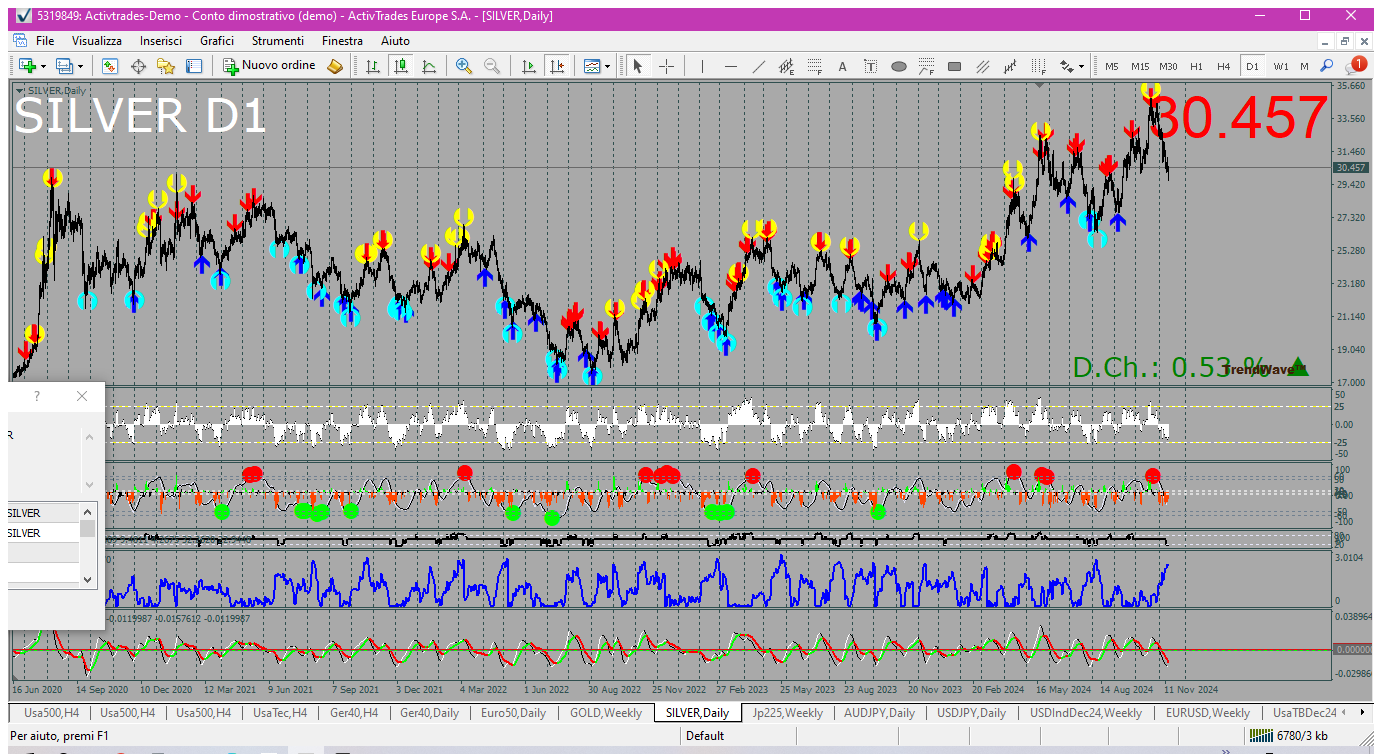Expand the new chart dropdown arrow

[43, 66]
